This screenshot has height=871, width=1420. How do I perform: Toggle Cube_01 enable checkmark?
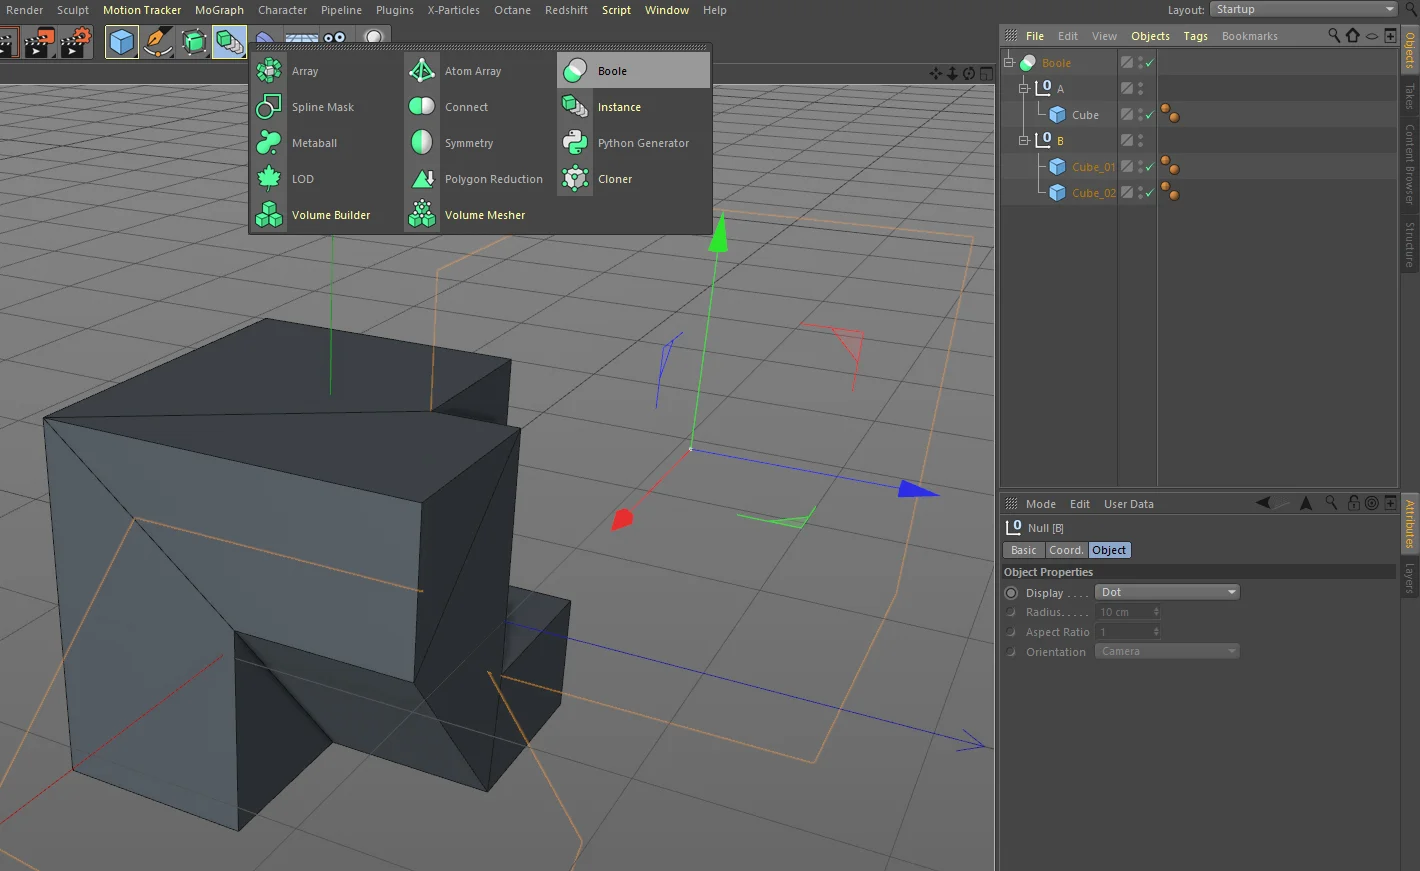1150,167
